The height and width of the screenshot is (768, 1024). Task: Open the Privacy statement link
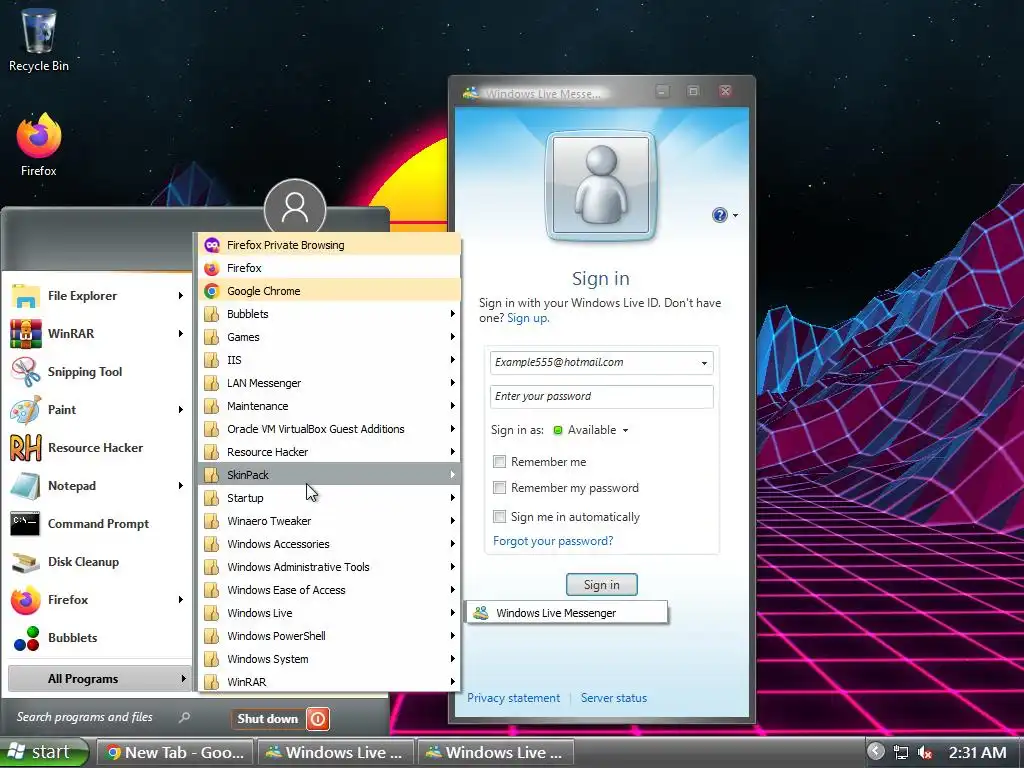513,697
